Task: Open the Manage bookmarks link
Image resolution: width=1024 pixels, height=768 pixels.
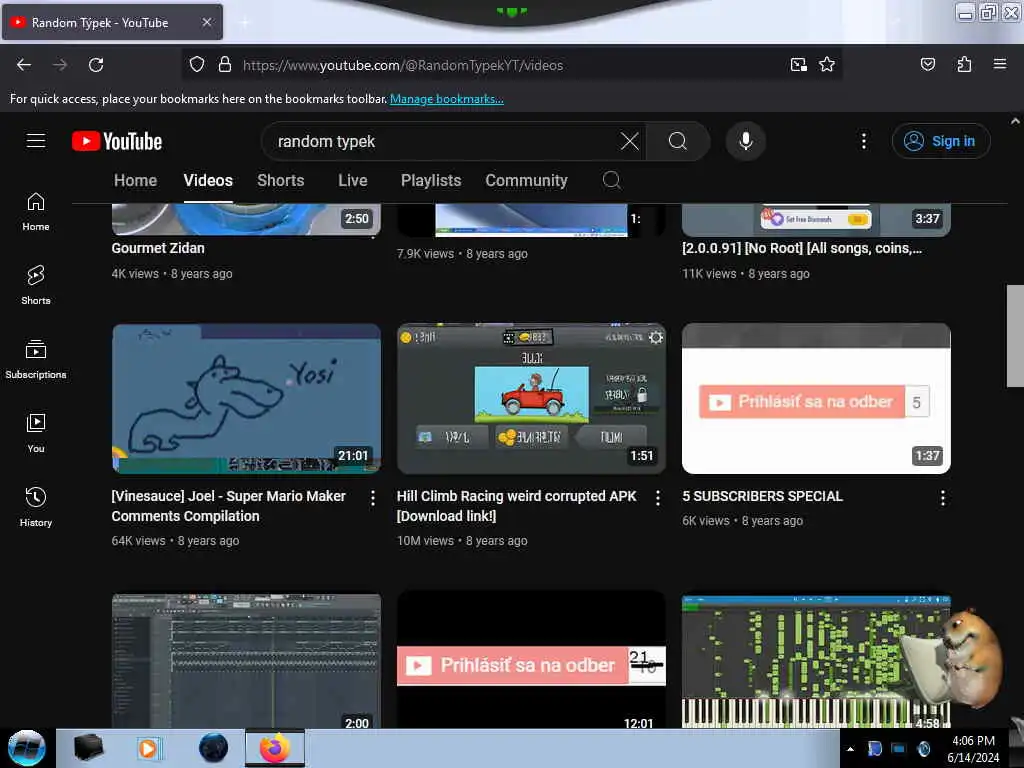Action: (447, 99)
